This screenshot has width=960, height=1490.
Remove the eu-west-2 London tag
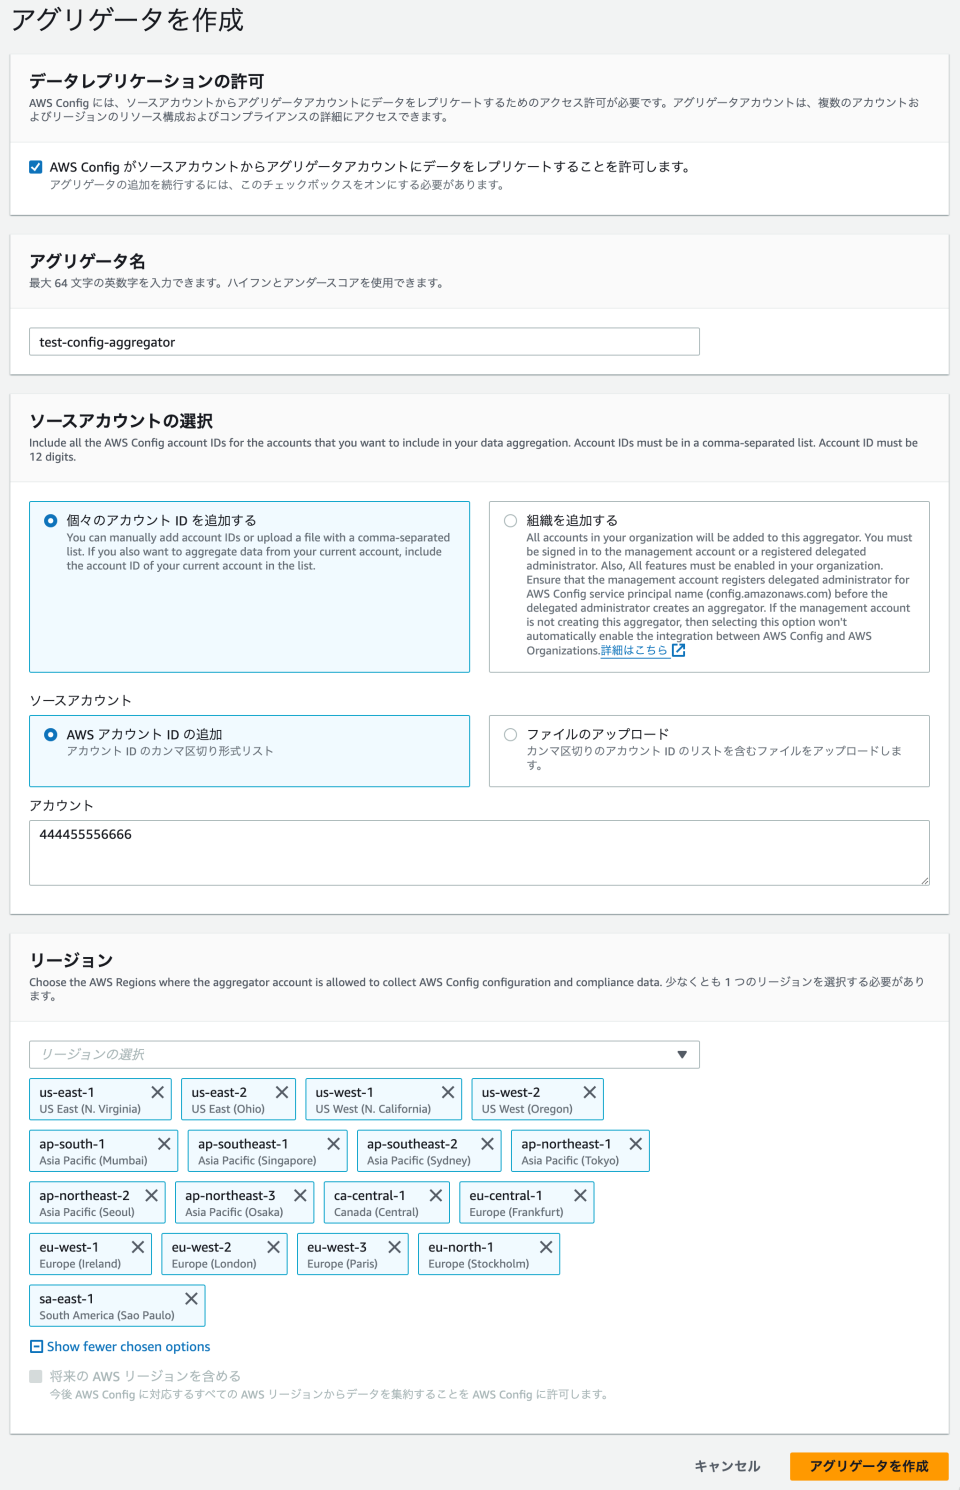[x=273, y=1247]
